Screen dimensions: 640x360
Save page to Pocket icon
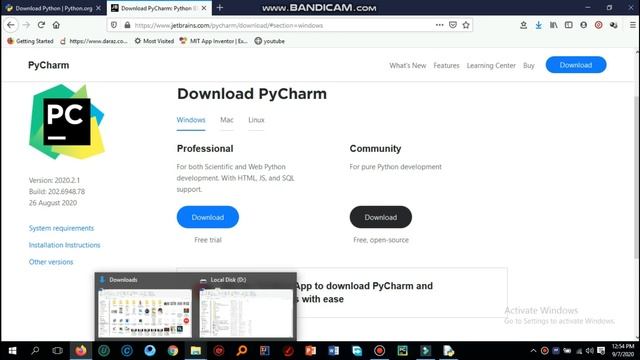[453, 25]
